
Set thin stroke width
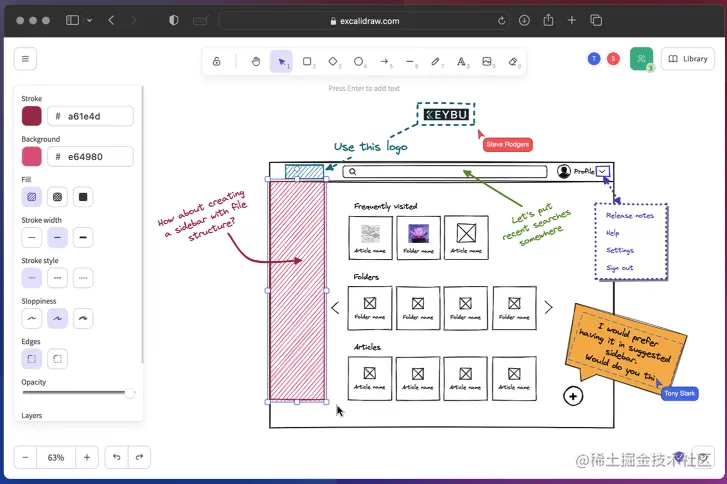[x=32, y=237]
